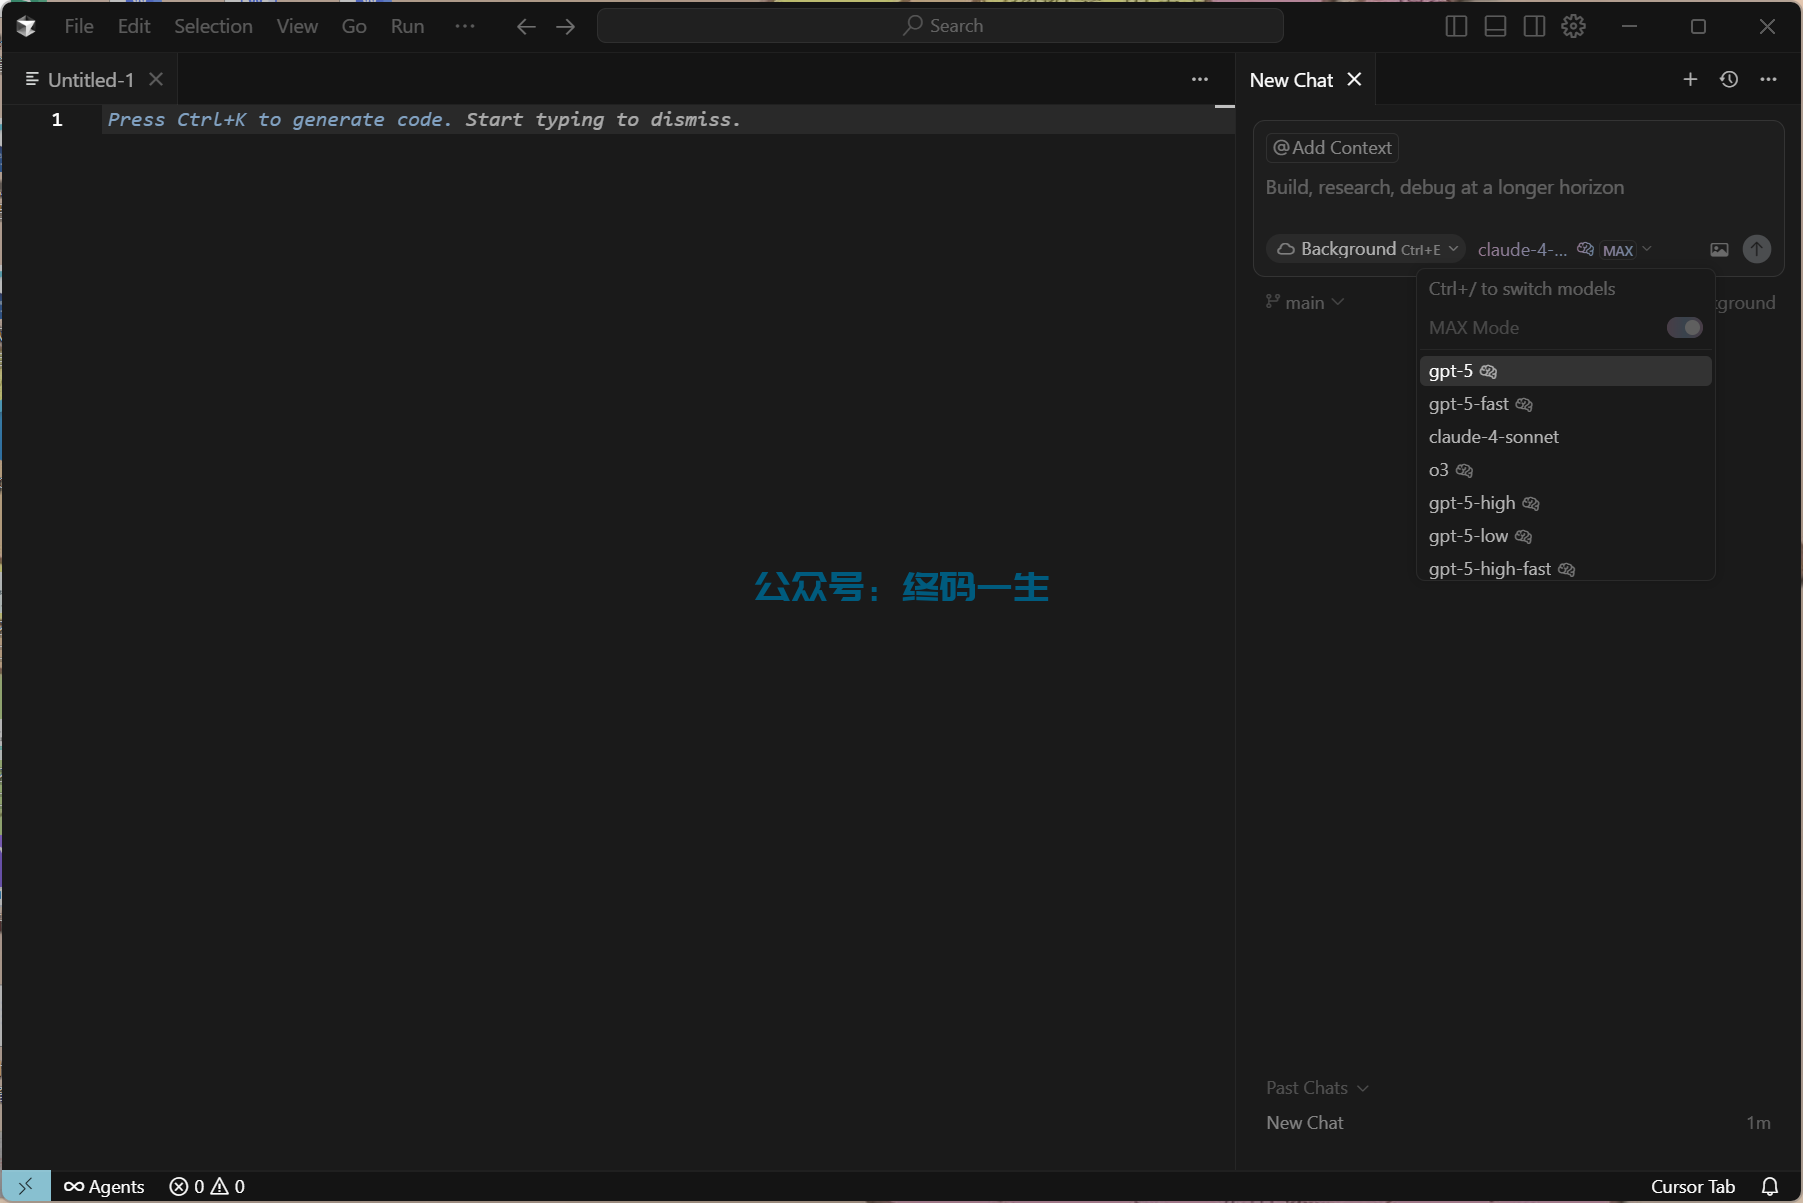
Task: Select the claude-4-sonnet model
Action: (x=1565, y=437)
